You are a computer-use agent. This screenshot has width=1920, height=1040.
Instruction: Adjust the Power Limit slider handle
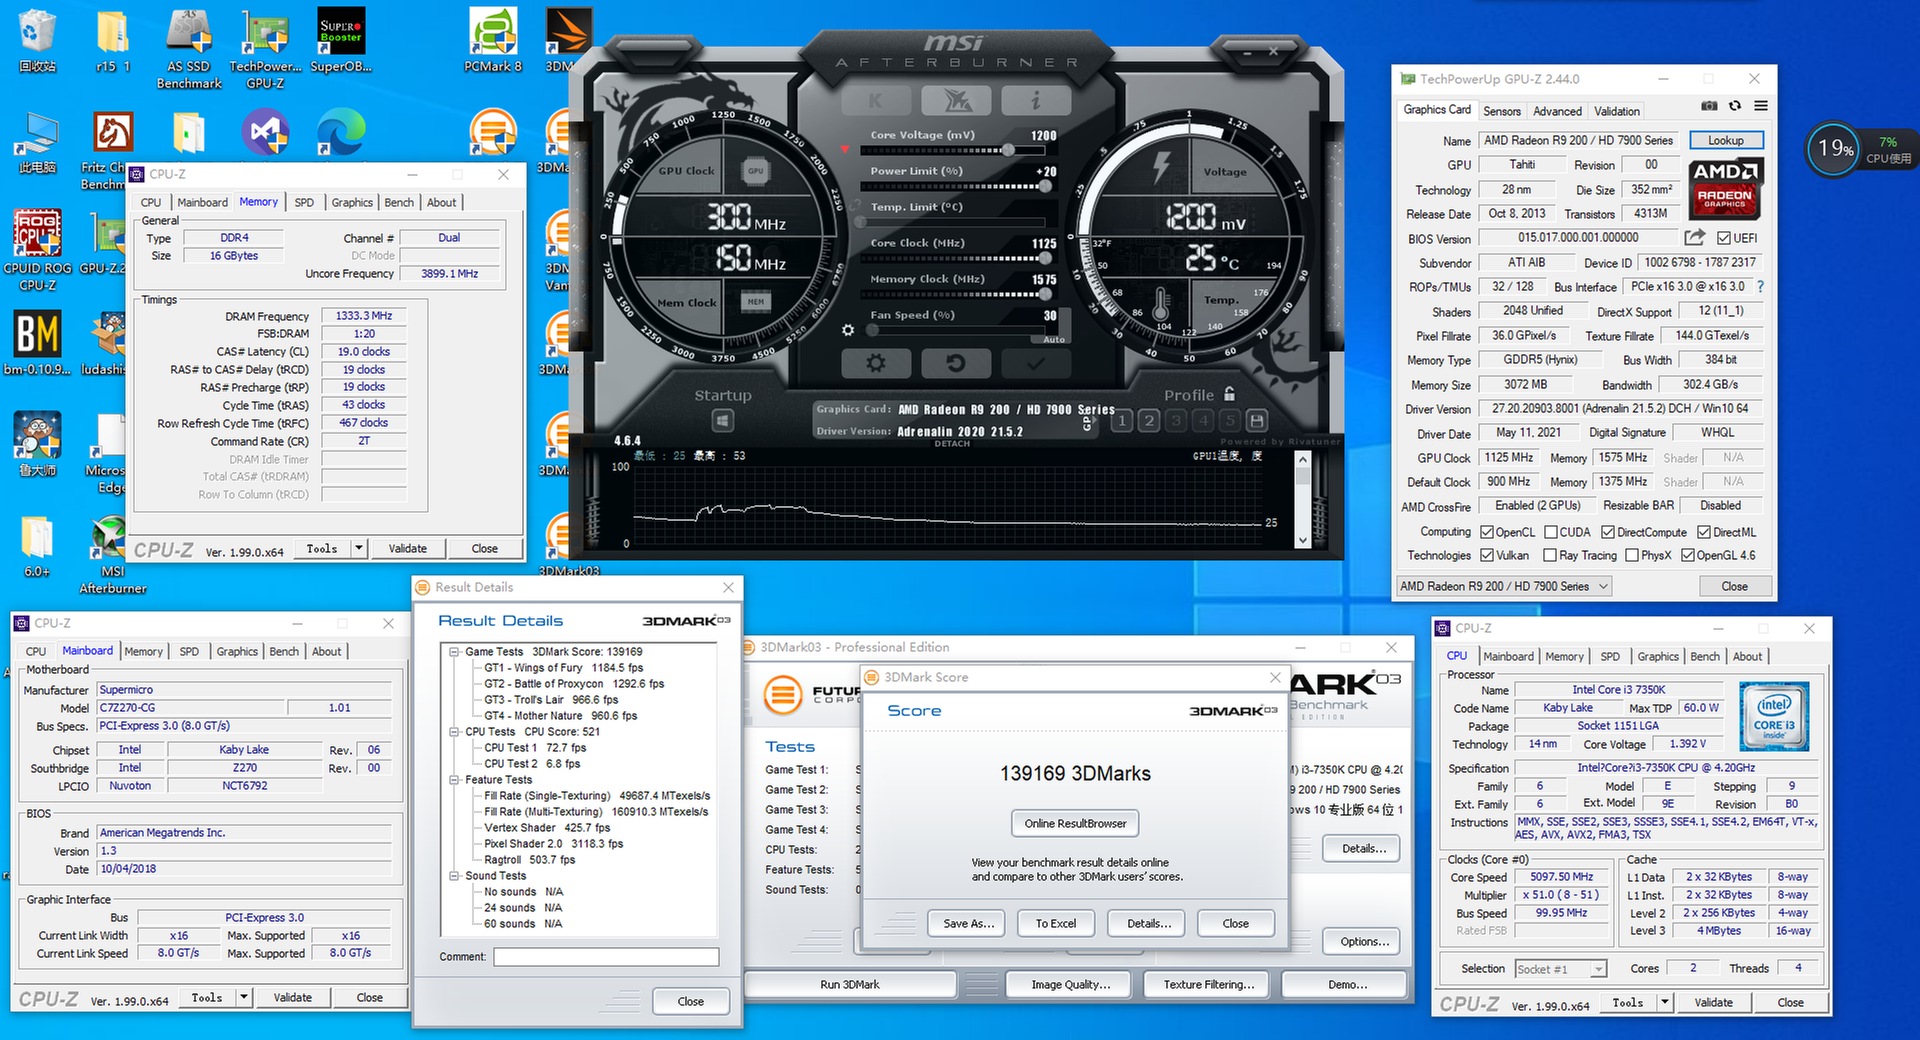[x=1046, y=186]
